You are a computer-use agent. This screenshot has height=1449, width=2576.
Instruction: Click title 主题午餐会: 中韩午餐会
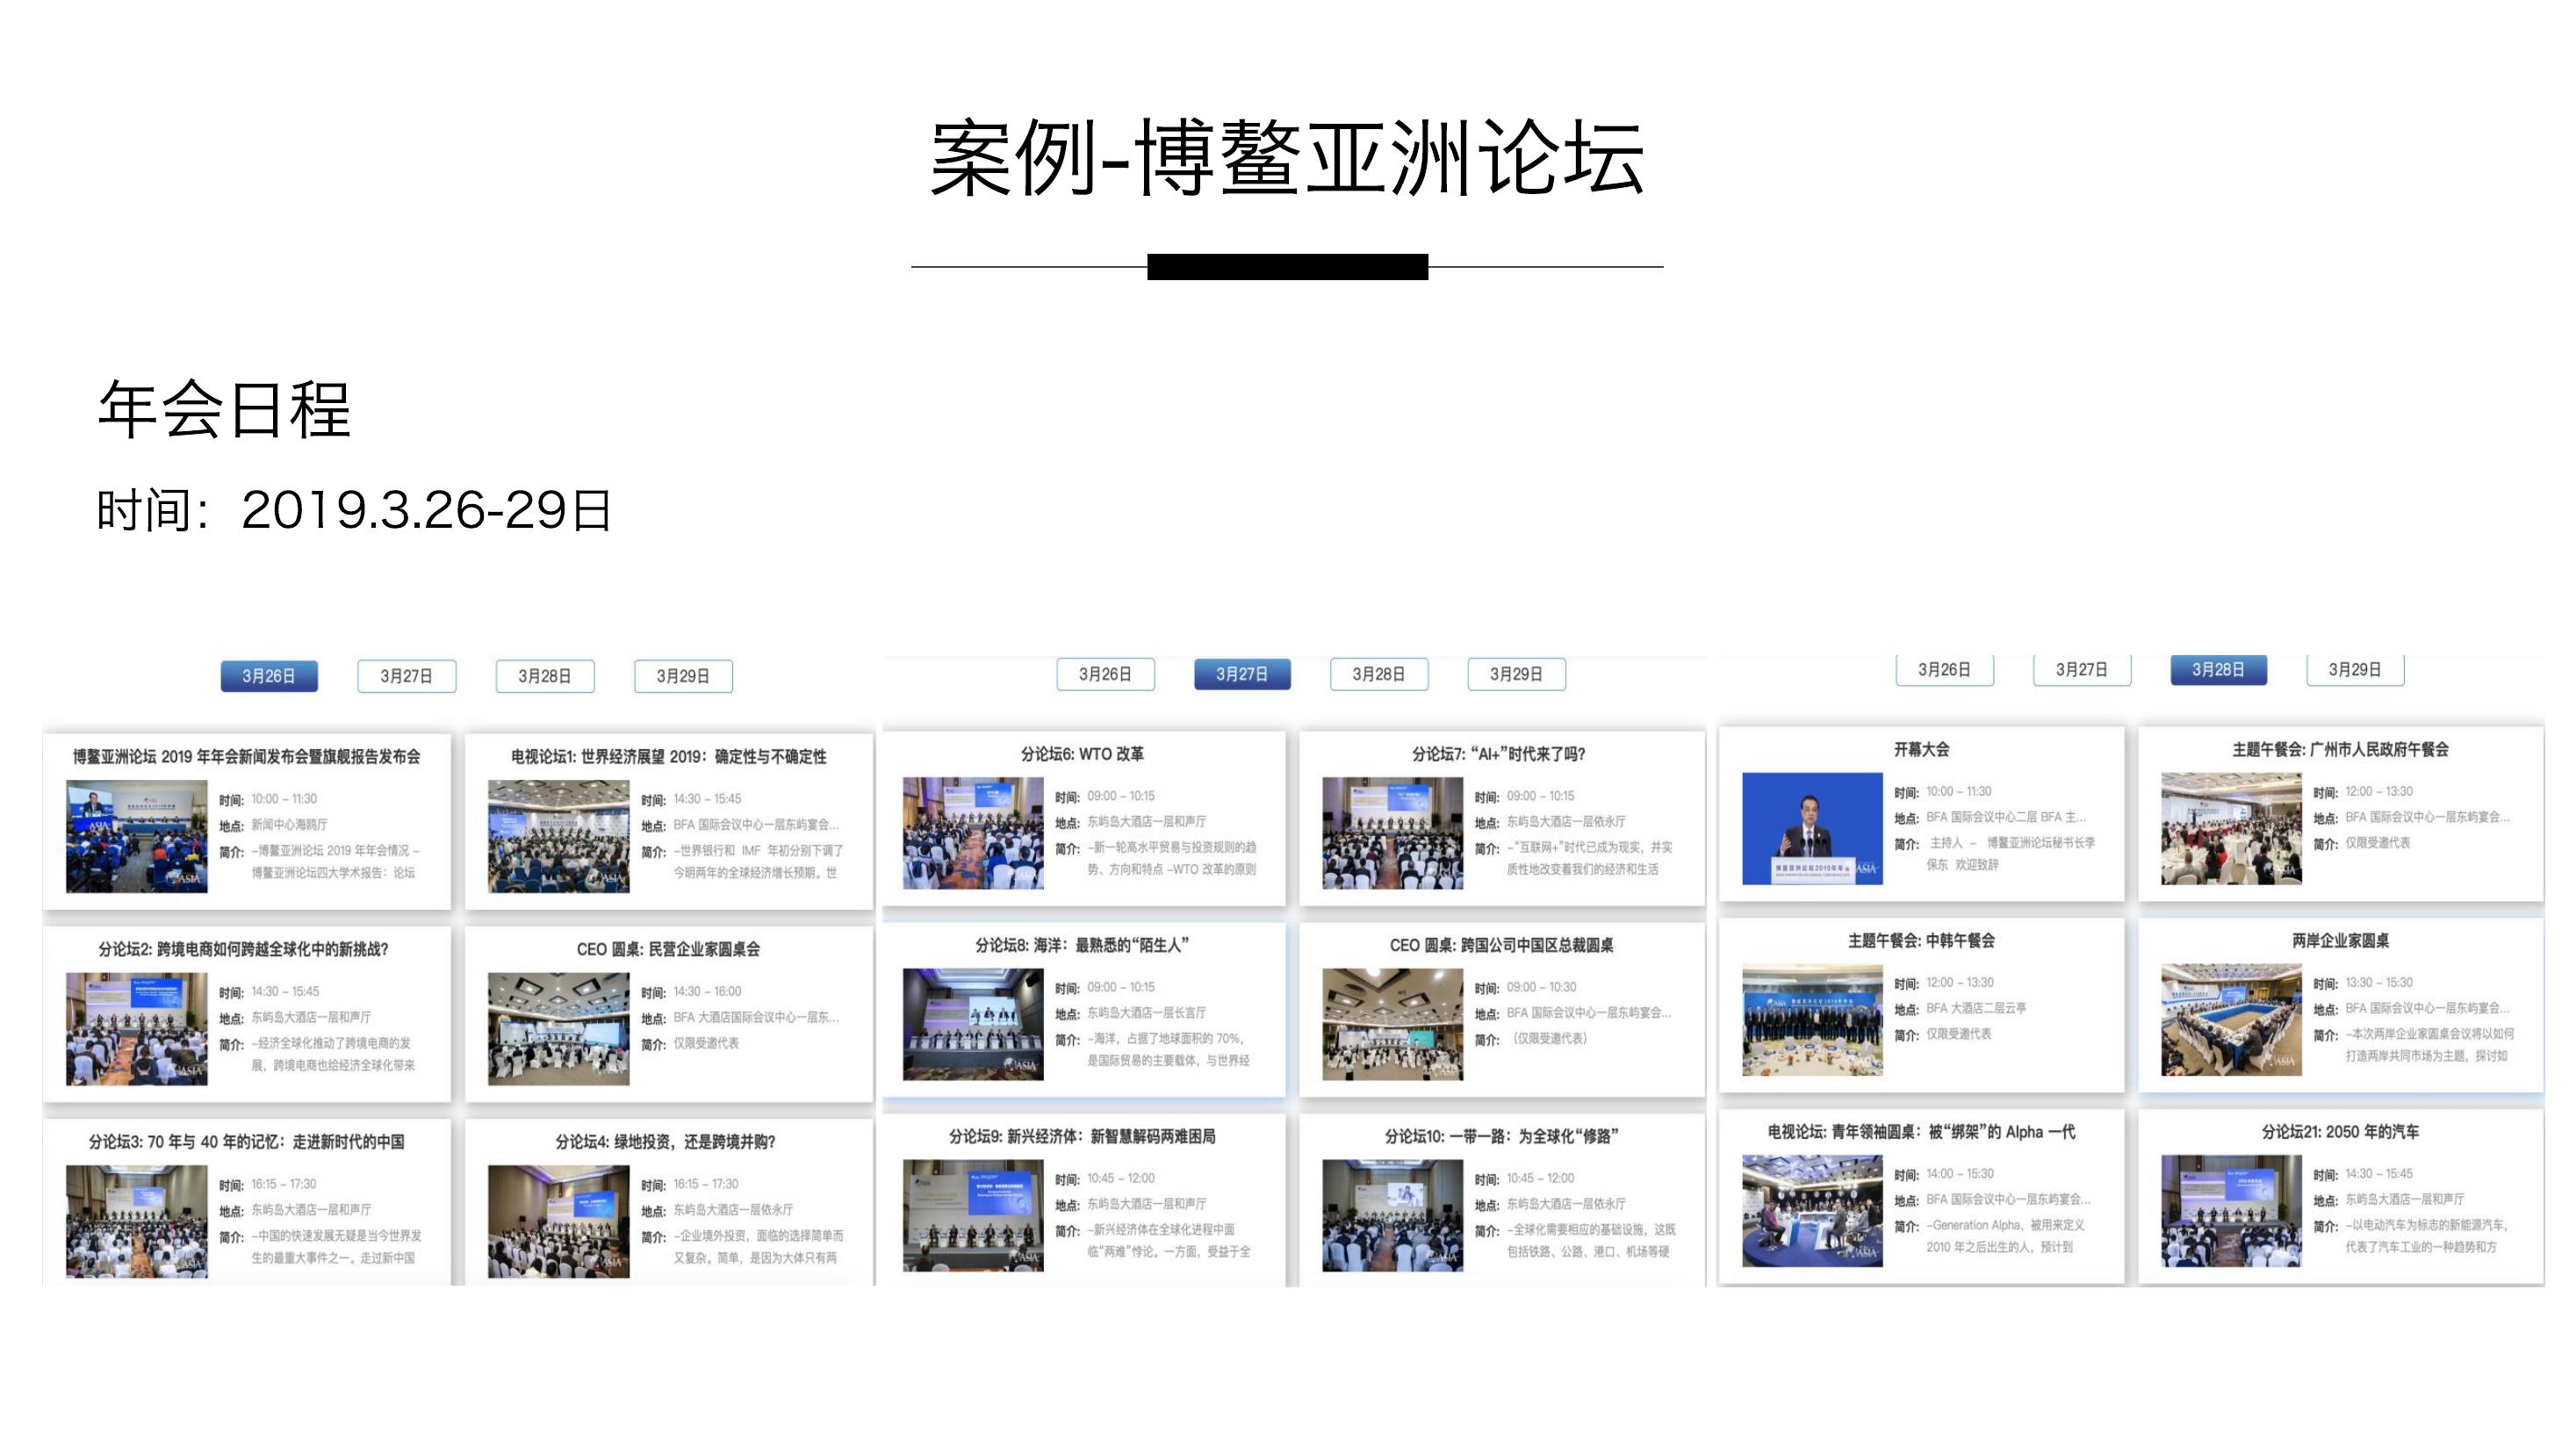click(1921, 940)
